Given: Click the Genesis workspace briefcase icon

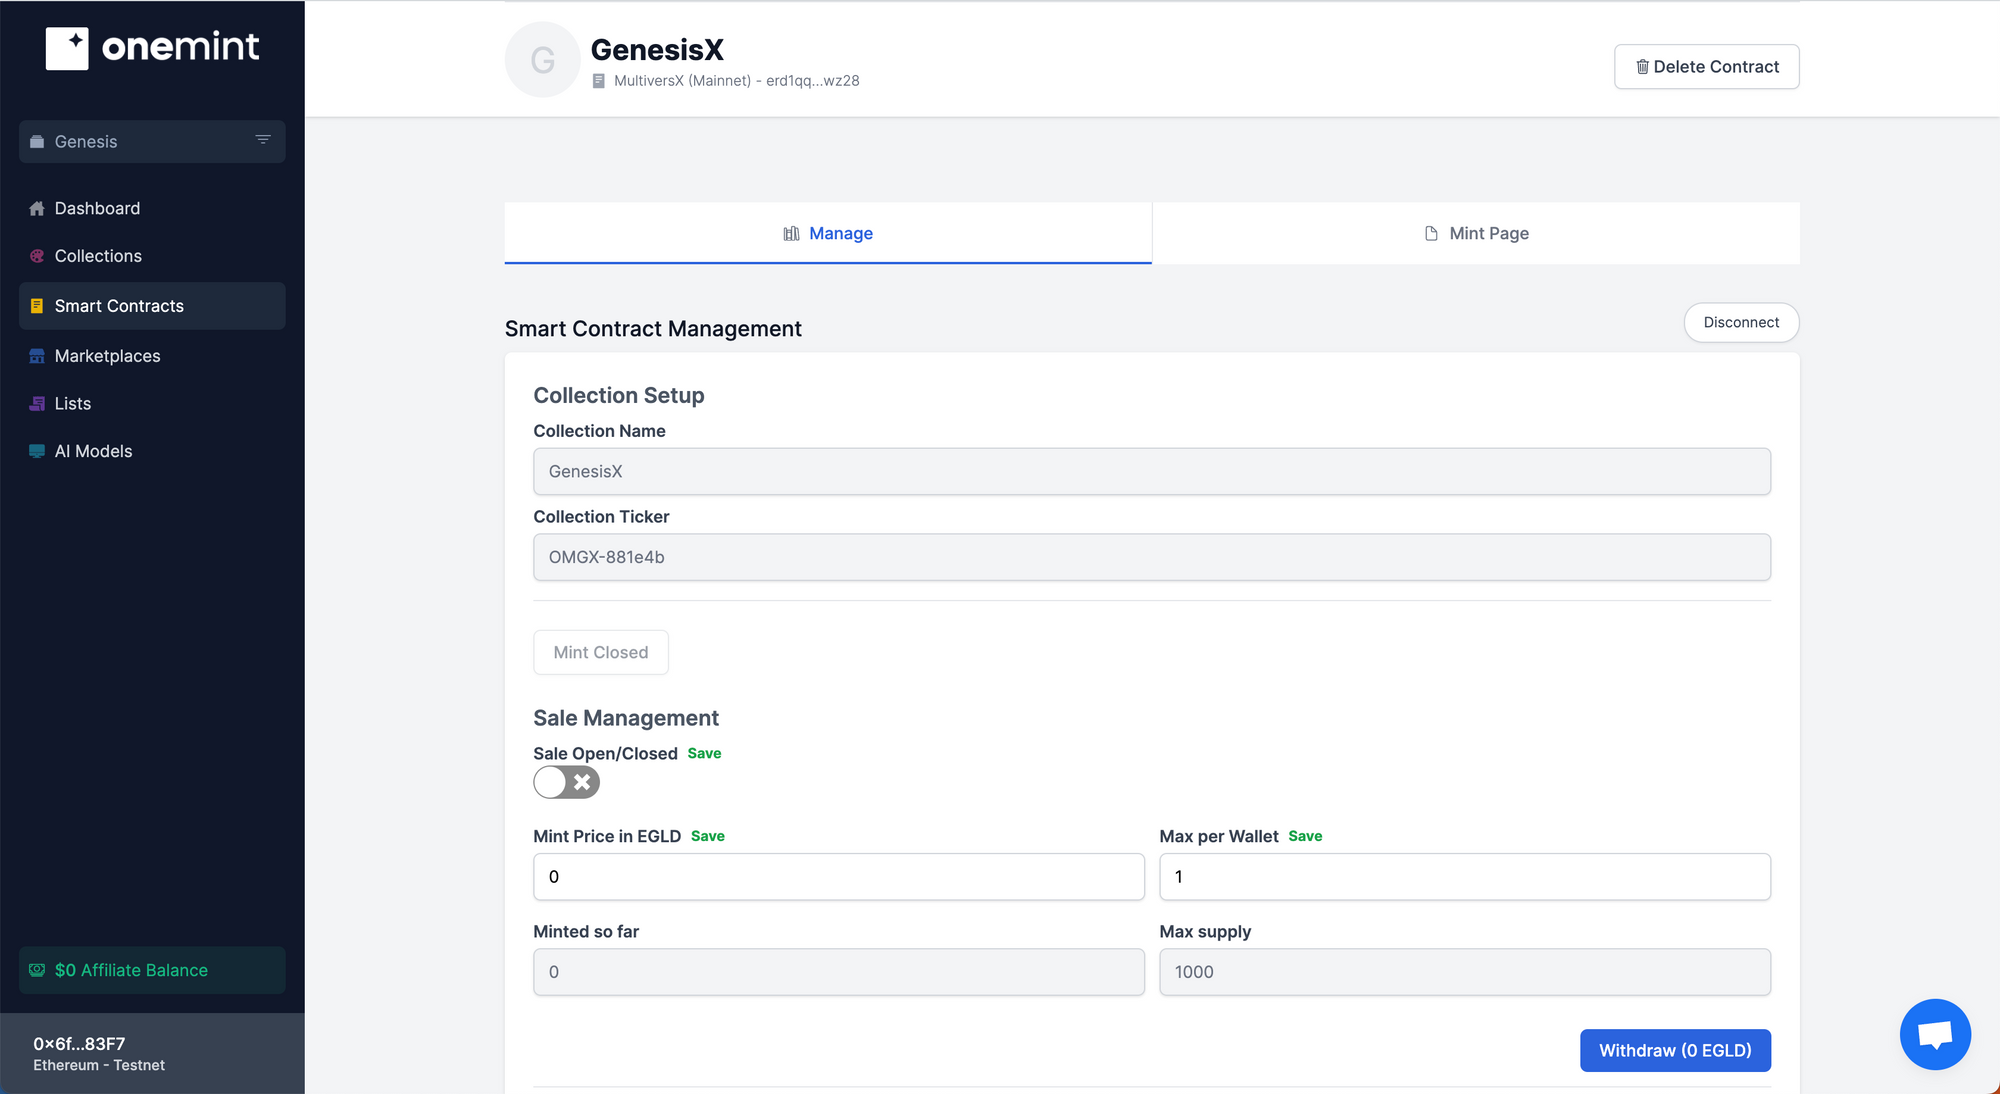Looking at the screenshot, I should tap(37, 142).
